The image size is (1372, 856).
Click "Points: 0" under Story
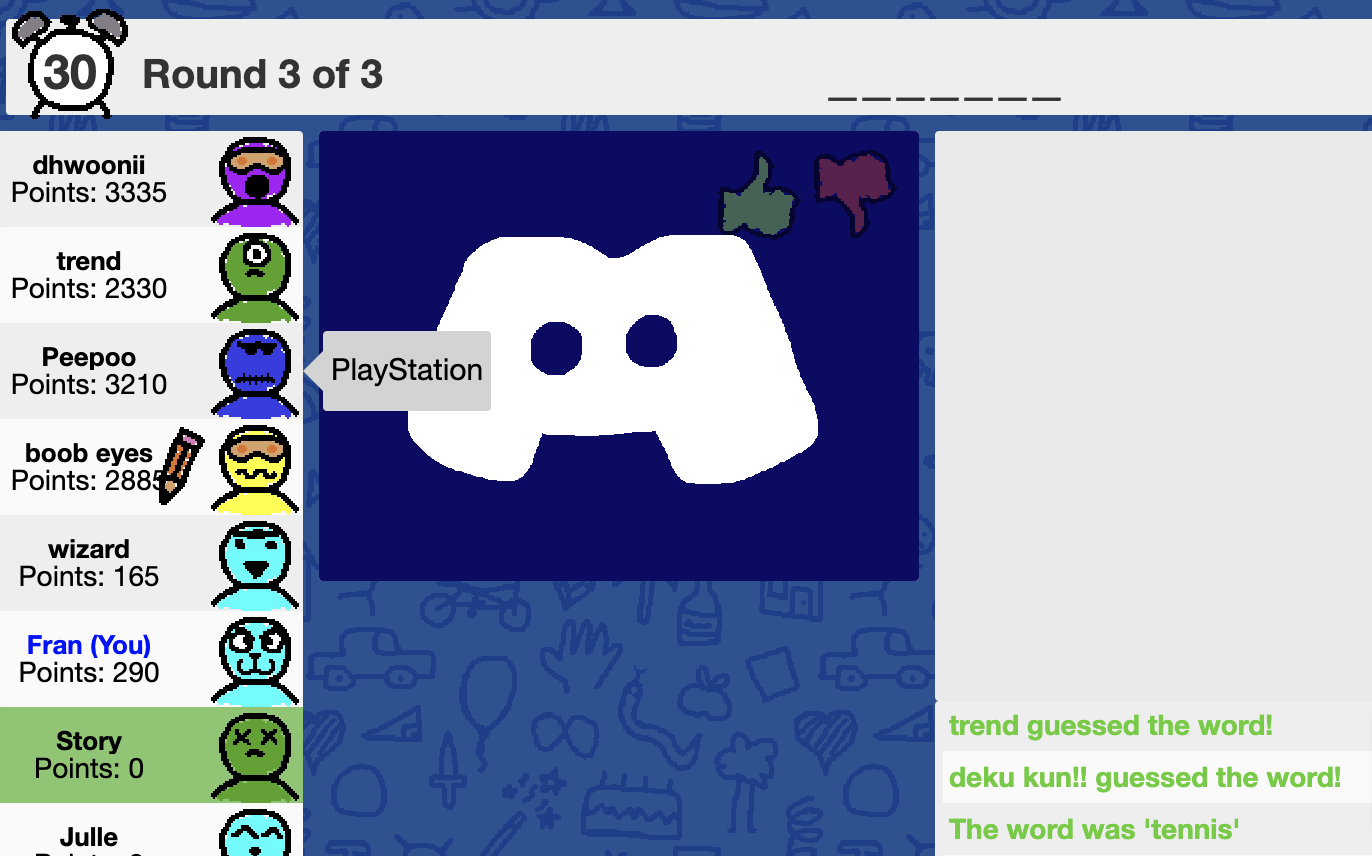tap(89, 769)
